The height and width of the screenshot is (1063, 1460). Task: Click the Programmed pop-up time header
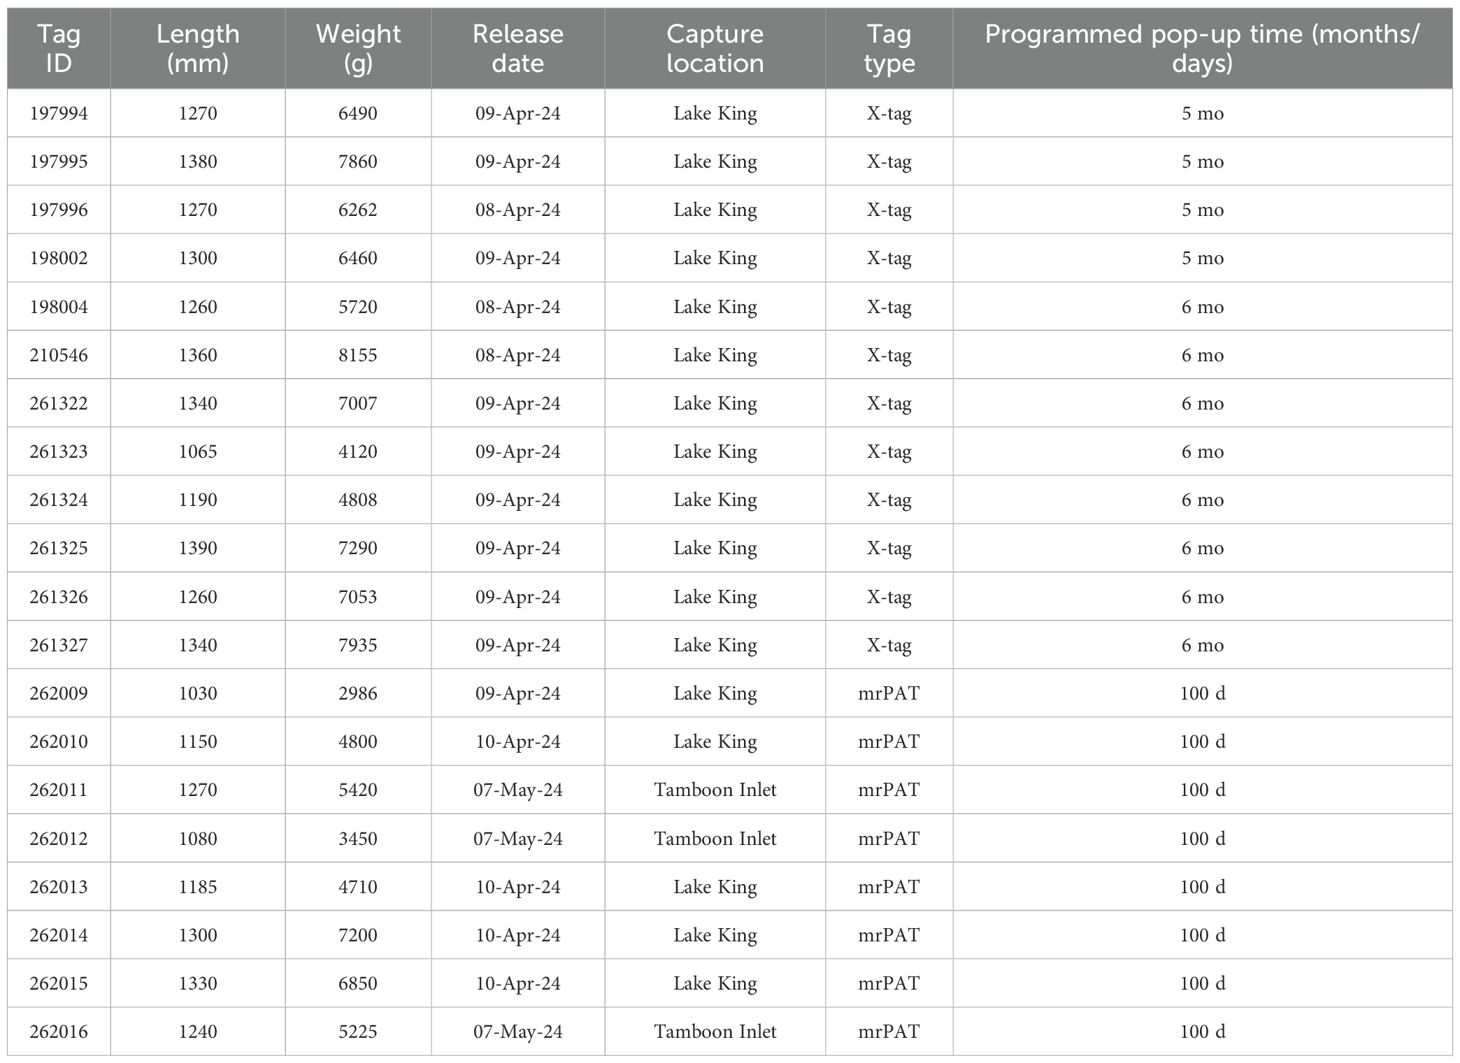pos(1202,48)
